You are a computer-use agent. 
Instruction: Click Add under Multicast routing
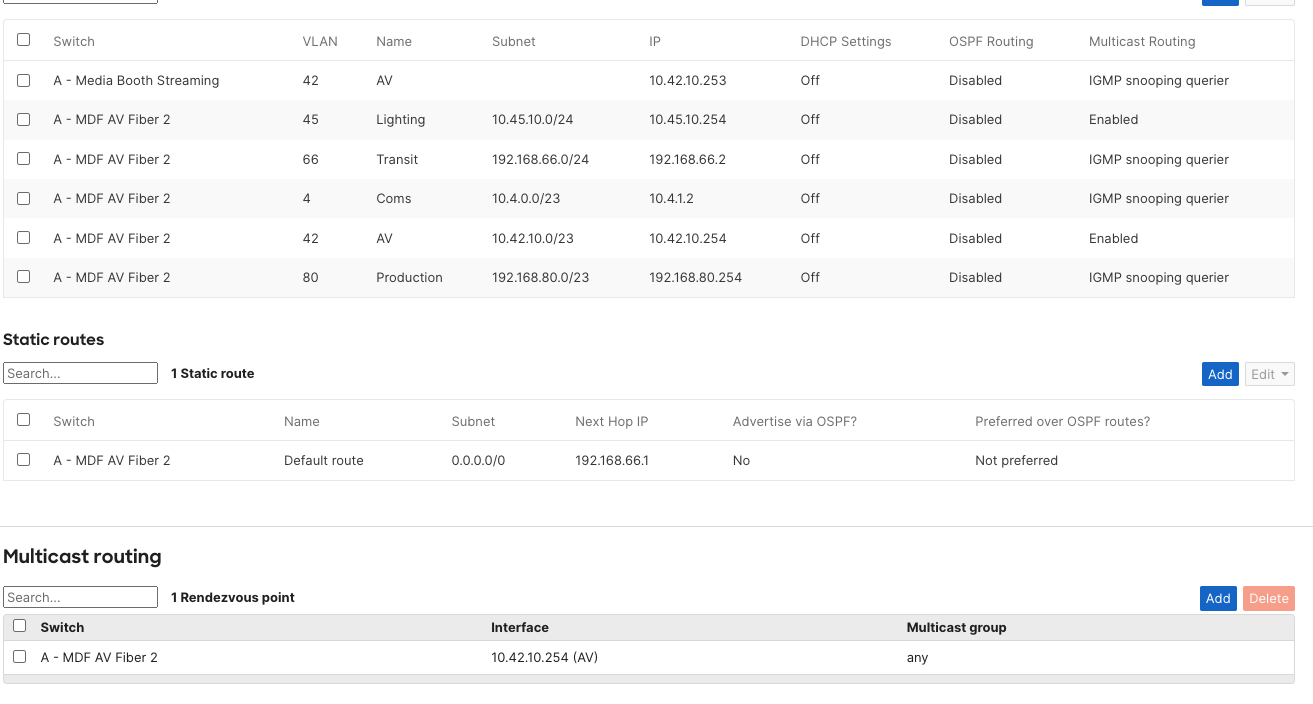[1218, 598]
